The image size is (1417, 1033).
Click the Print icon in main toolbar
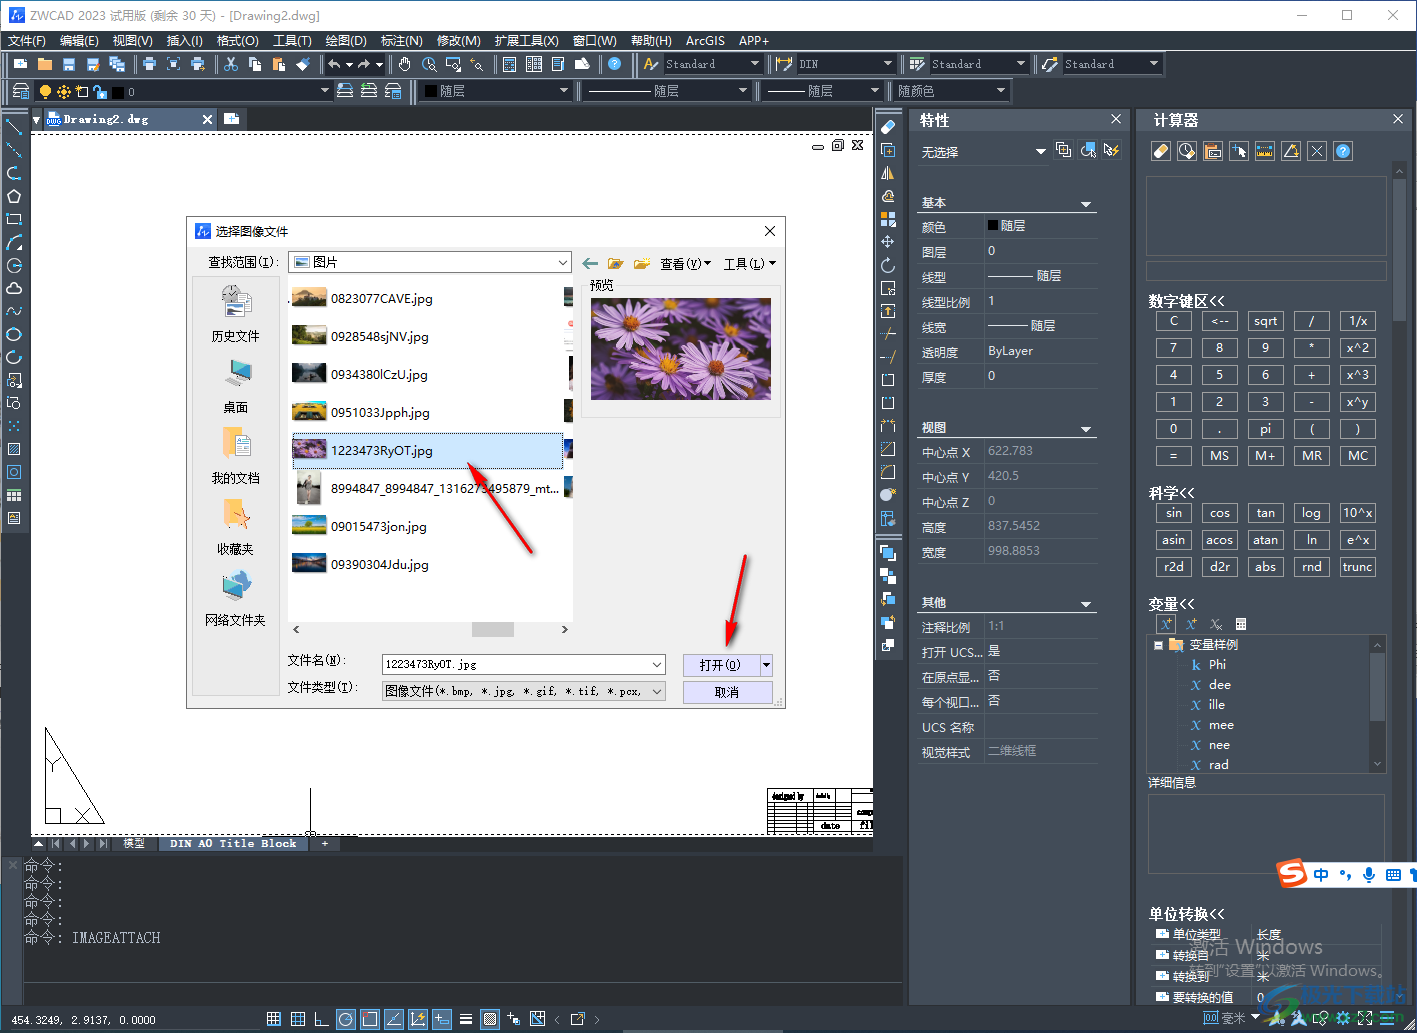click(x=149, y=64)
